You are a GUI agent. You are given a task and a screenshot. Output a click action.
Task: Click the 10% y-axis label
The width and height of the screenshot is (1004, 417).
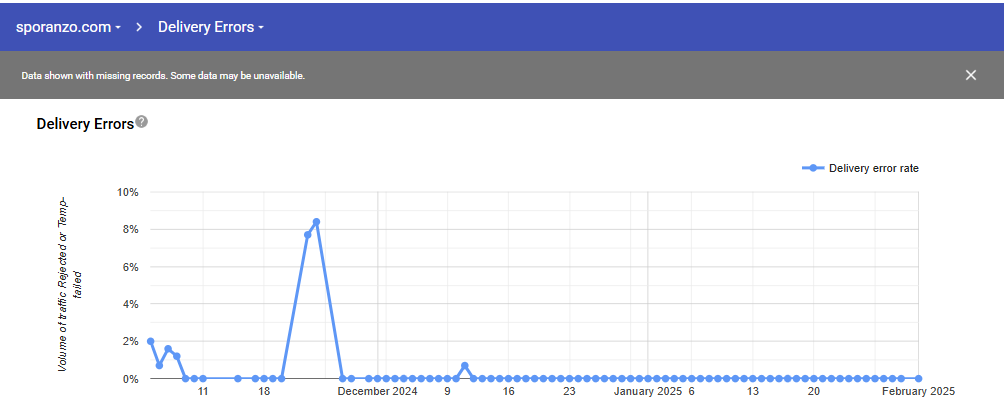click(127, 192)
